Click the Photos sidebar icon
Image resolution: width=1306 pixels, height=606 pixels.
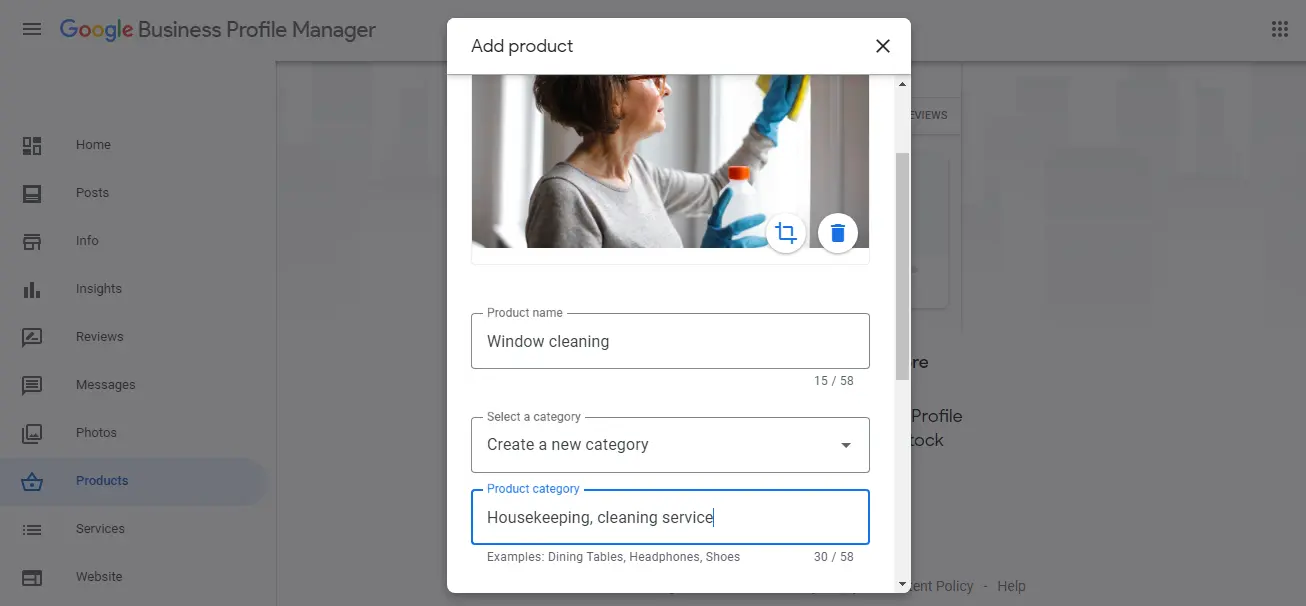[x=32, y=433]
